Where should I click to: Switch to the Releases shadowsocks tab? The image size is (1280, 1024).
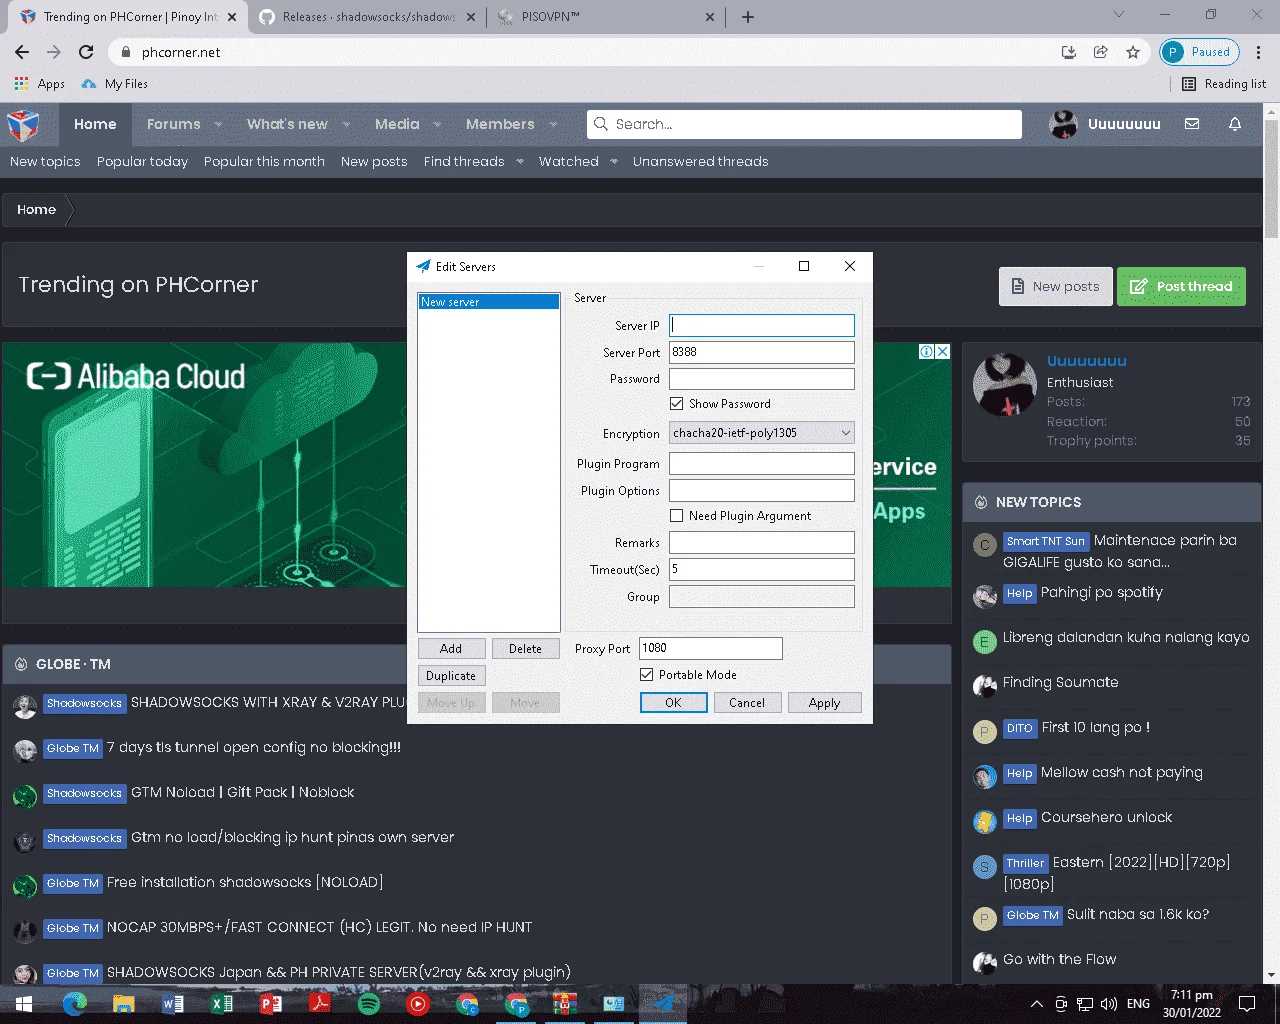[x=367, y=17]
